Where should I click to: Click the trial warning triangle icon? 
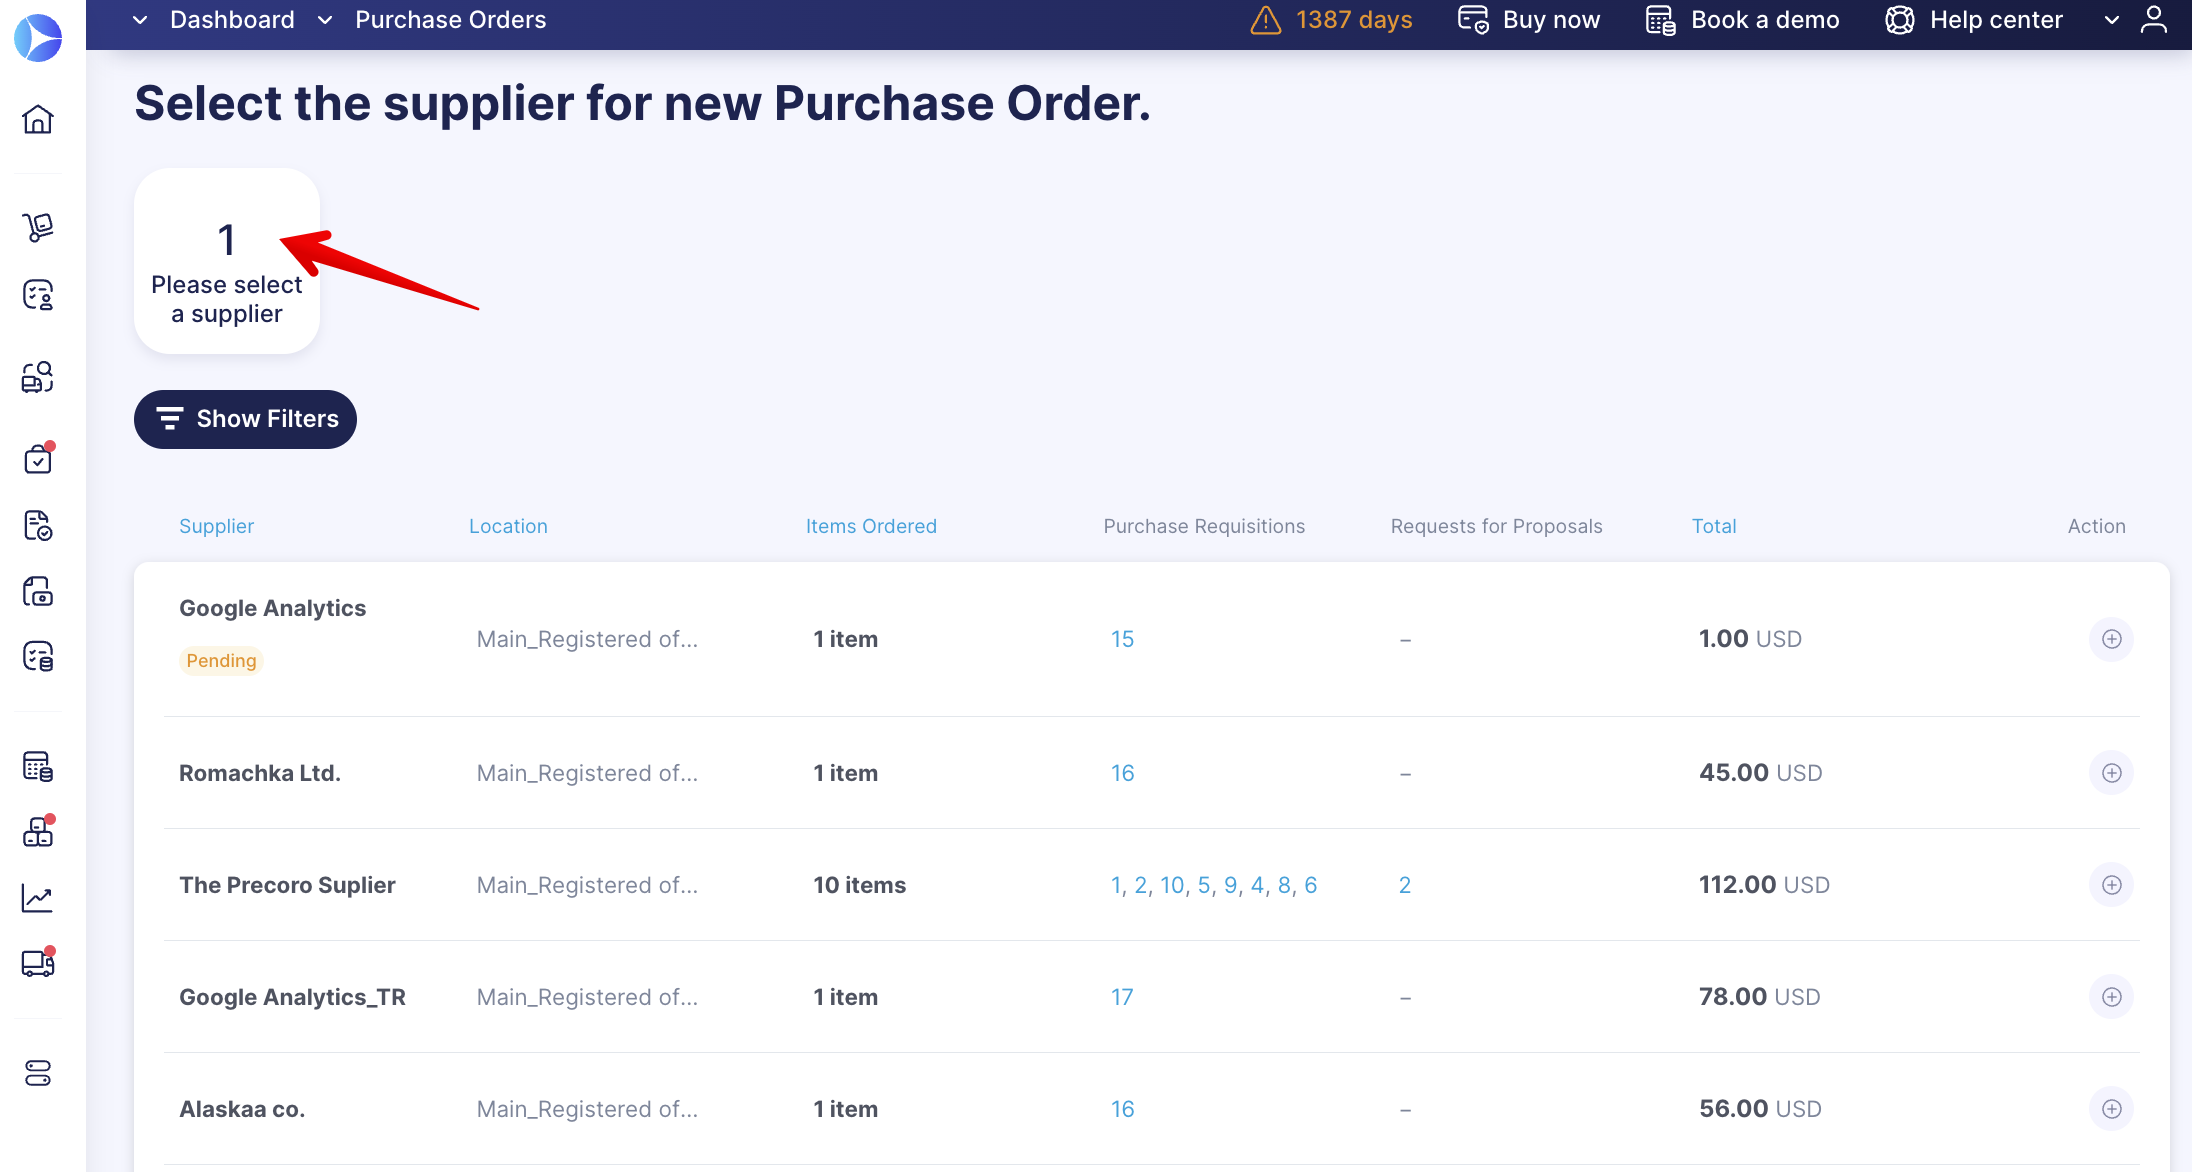pyautogui.click(x=1266, y=20)
